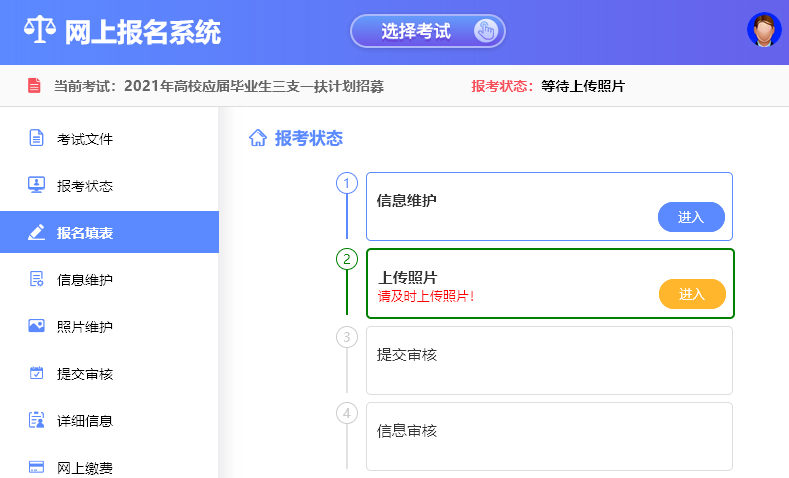Click the 网上缴费 card icon
Screen dimensions: 789x478
(36, 466)
